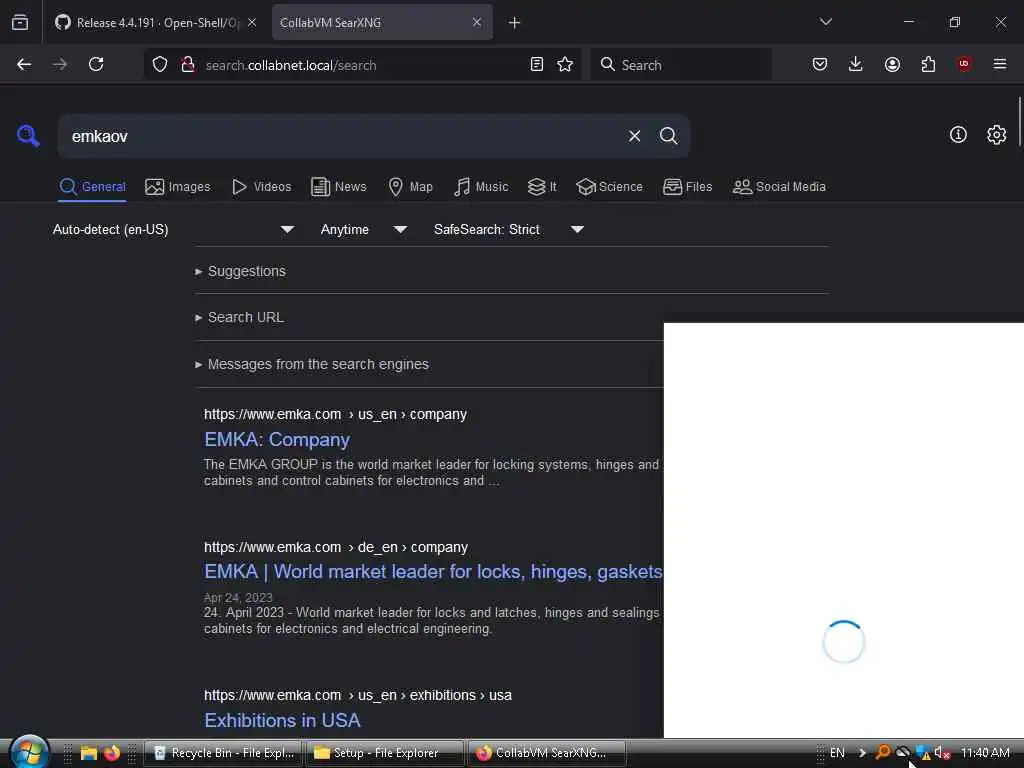Click the page vertical scrollbar thumb

coord(1019,121)
